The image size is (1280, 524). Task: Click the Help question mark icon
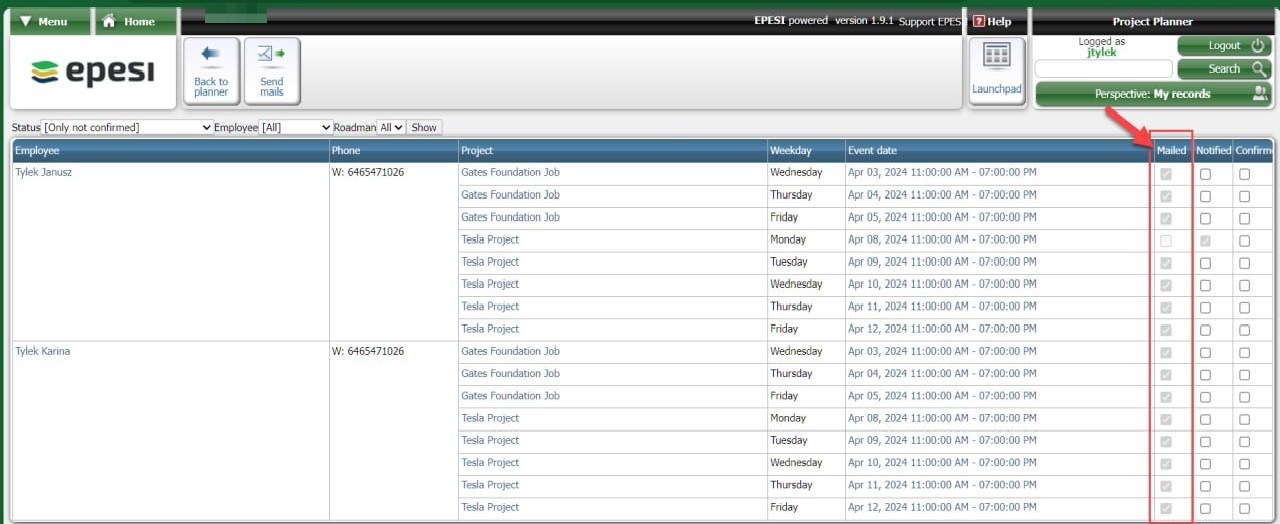pos(979,21)
